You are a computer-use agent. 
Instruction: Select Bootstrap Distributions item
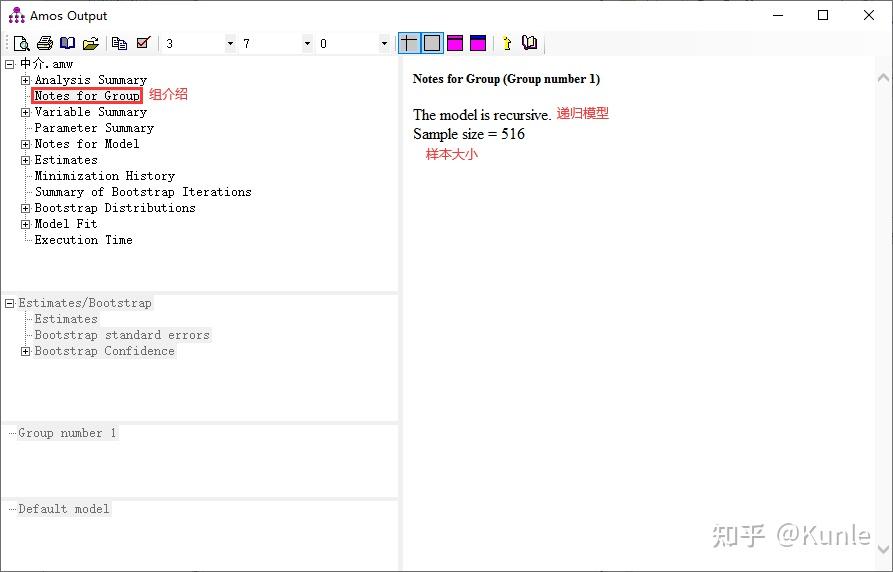(114, 207)
